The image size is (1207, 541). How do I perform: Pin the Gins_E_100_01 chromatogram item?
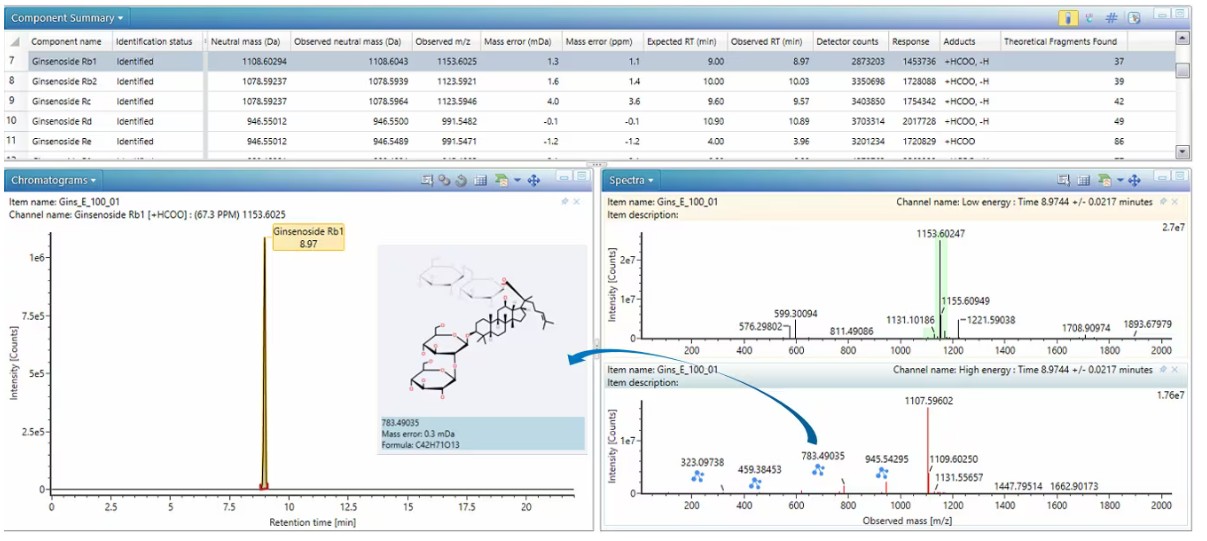coord(564,201)
